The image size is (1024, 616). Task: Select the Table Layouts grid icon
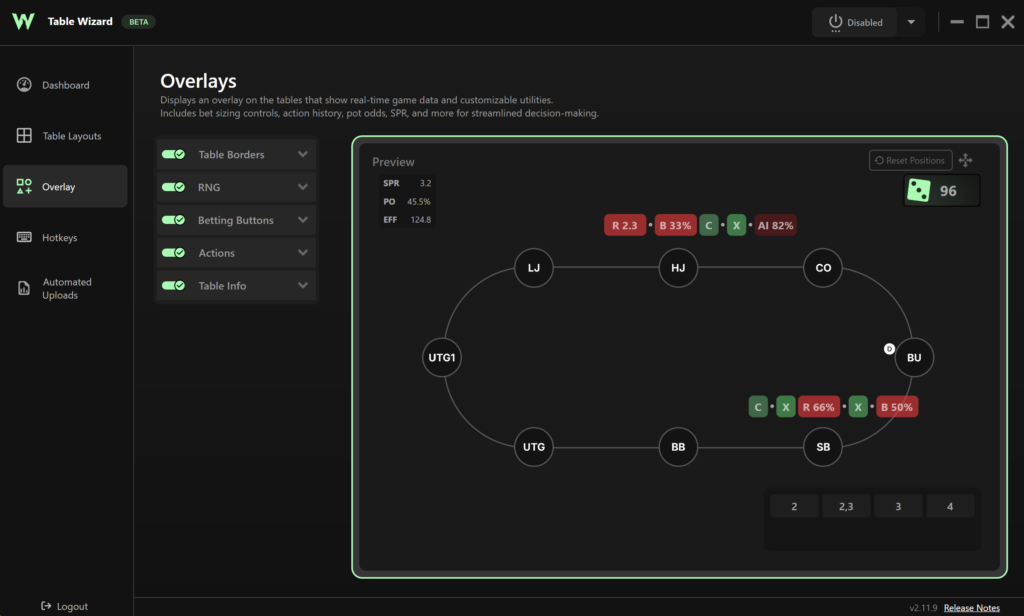(x=24, y=135)
